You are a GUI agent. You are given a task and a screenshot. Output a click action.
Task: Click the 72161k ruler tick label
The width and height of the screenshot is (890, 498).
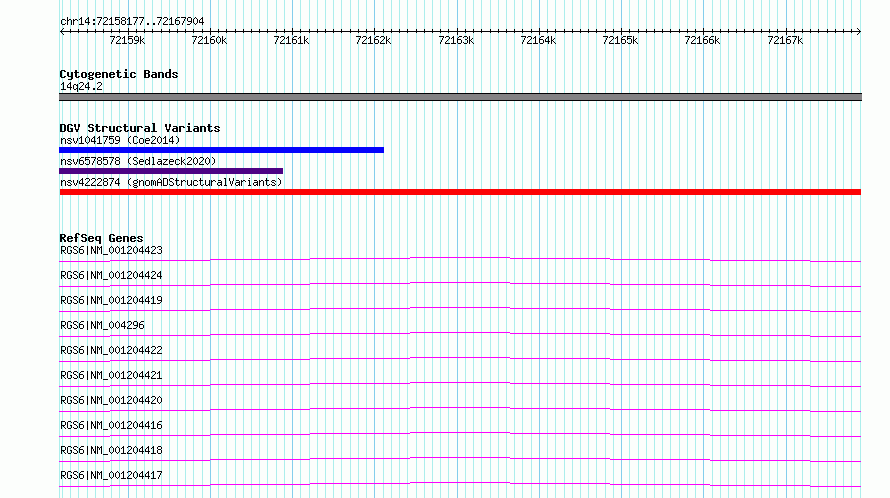(x=291, y=40)
